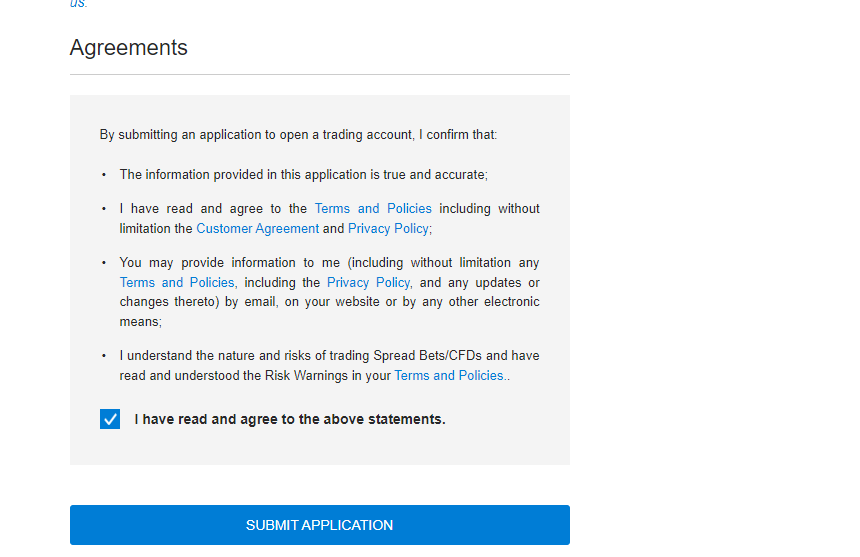Viewport: 860px width, 557px height.
Task: Click the italic 'us.' link at top
Action: pyautogui.click(x=78, y=4)
